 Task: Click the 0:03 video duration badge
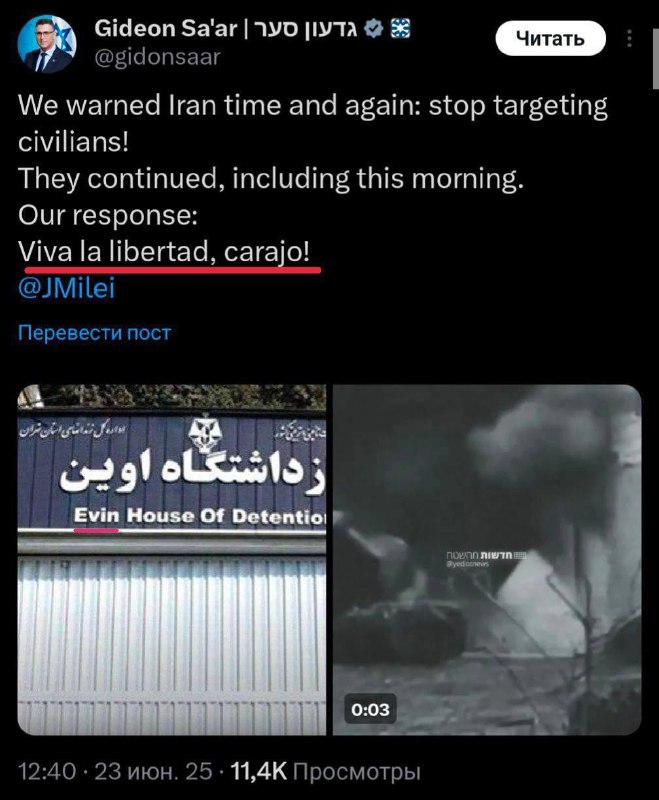coord(370,709)
